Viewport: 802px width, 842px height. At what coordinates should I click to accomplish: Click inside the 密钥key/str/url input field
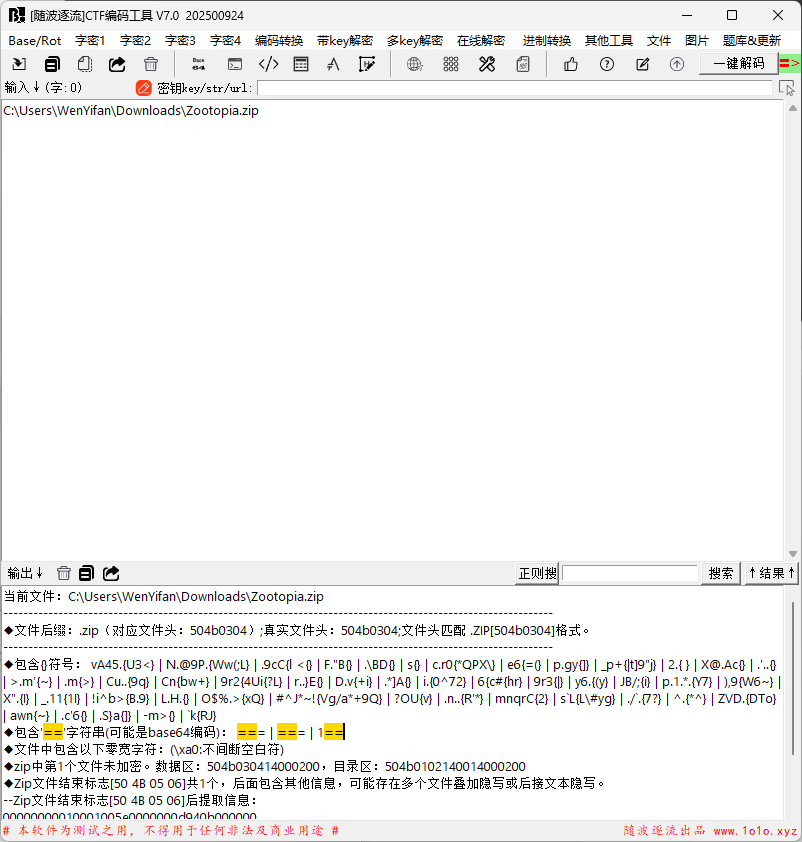point(500,87)
